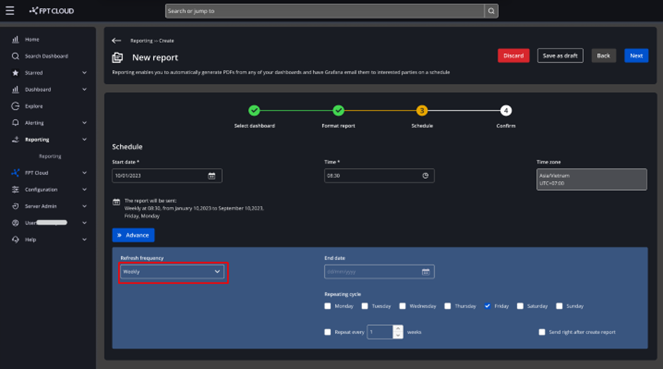Check the Wednesday checkbox
663x369 pixels.
tap(403, 306)
